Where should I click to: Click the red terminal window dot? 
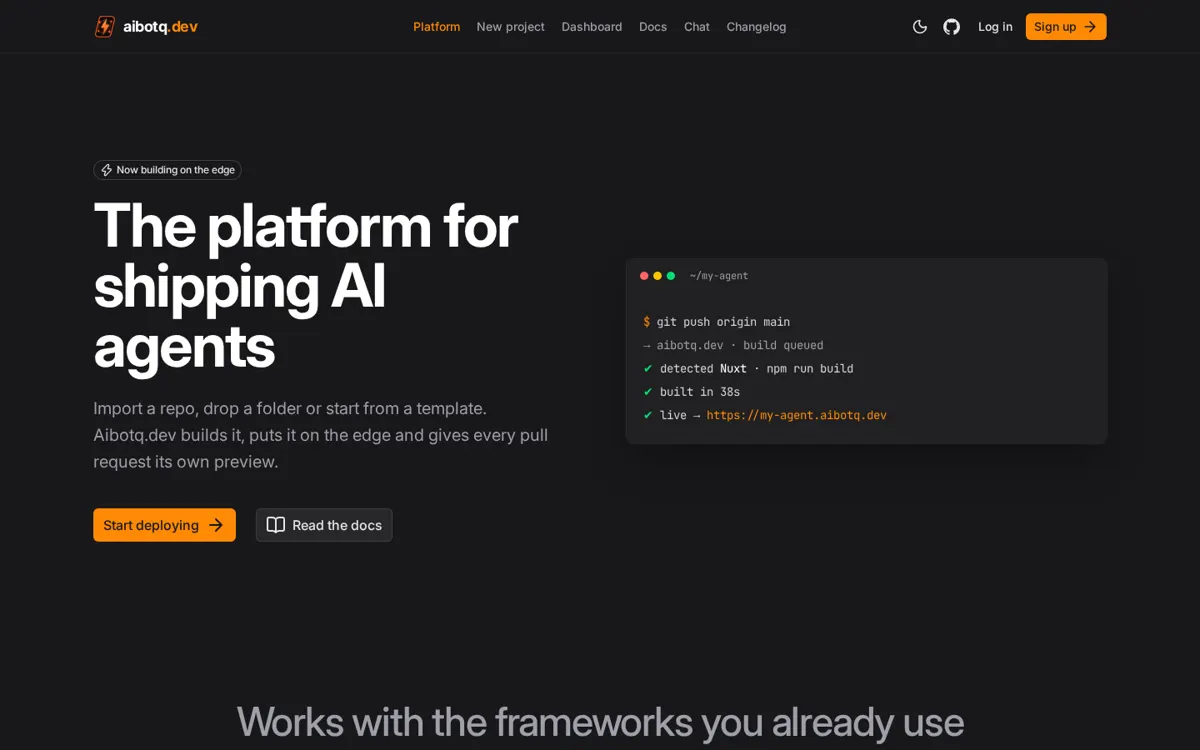click(644, 276)
